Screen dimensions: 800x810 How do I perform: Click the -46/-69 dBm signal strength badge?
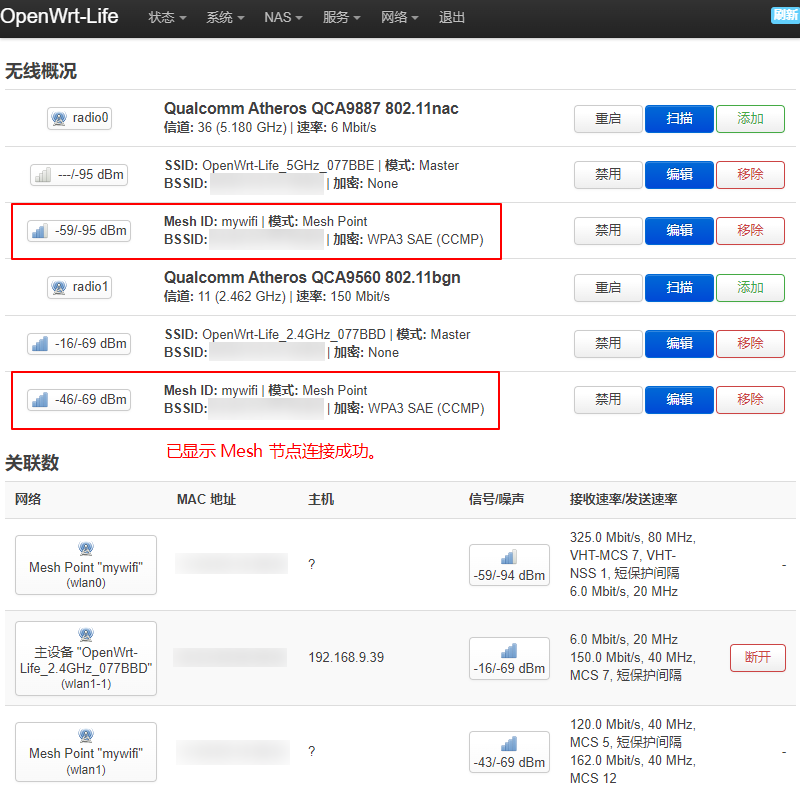(79, 400)
